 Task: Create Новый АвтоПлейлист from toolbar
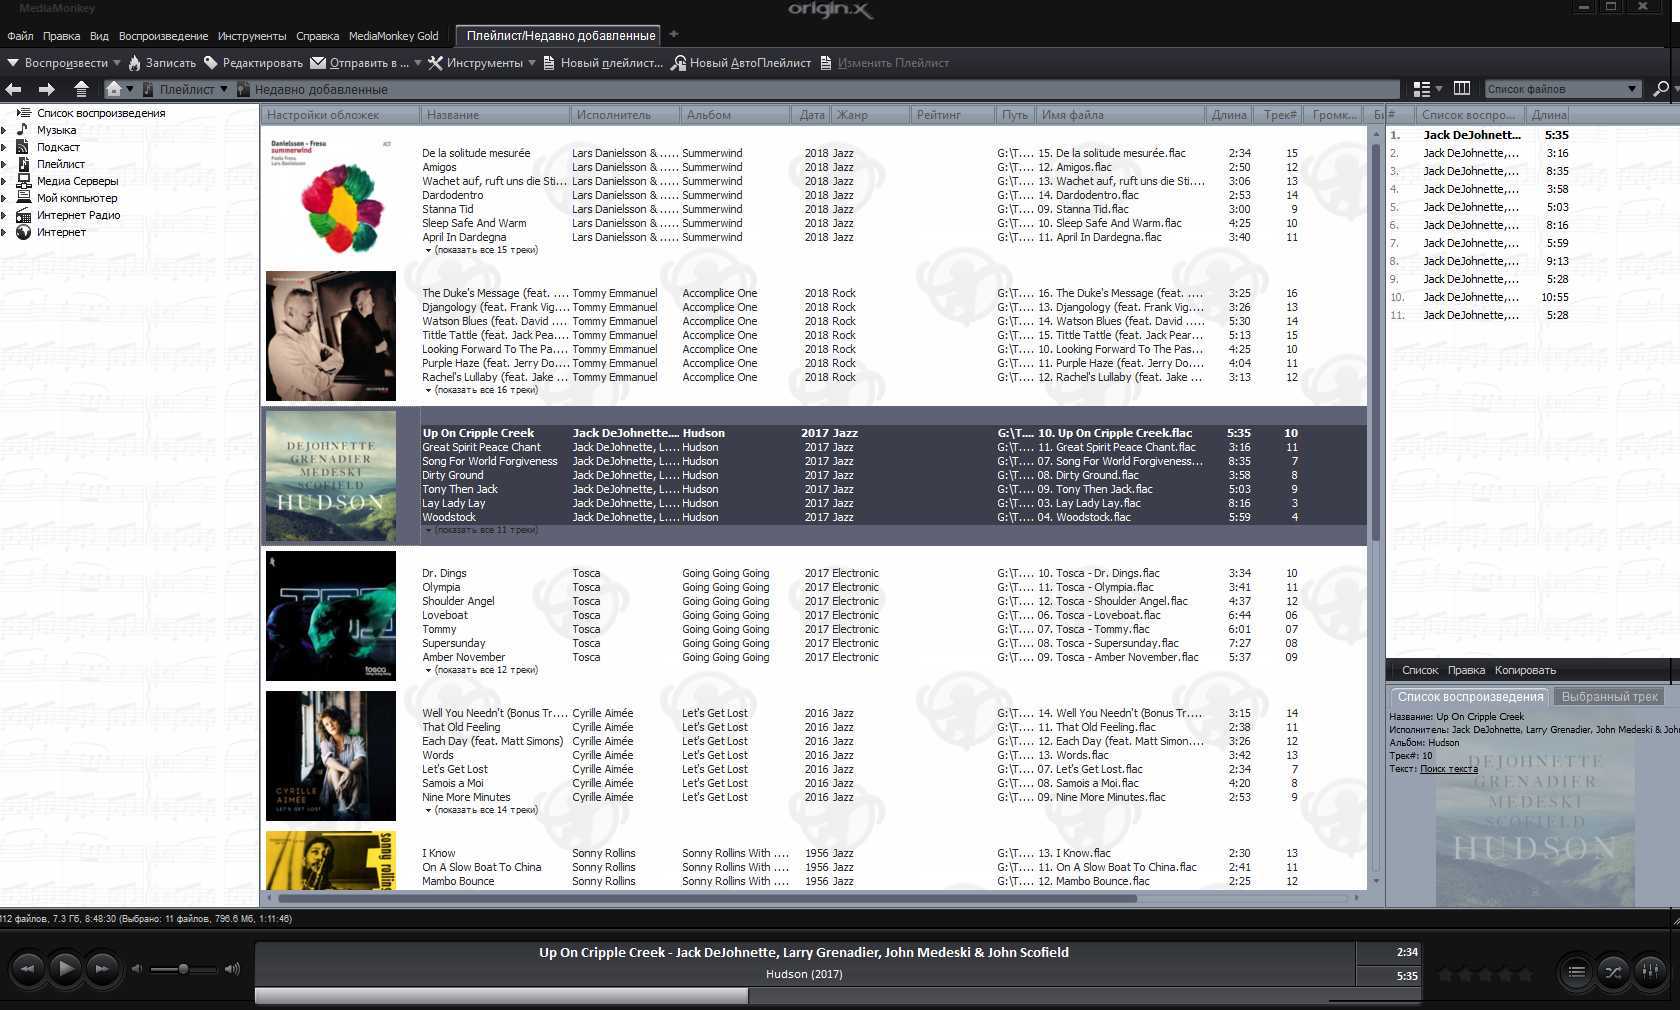(741, 62)
